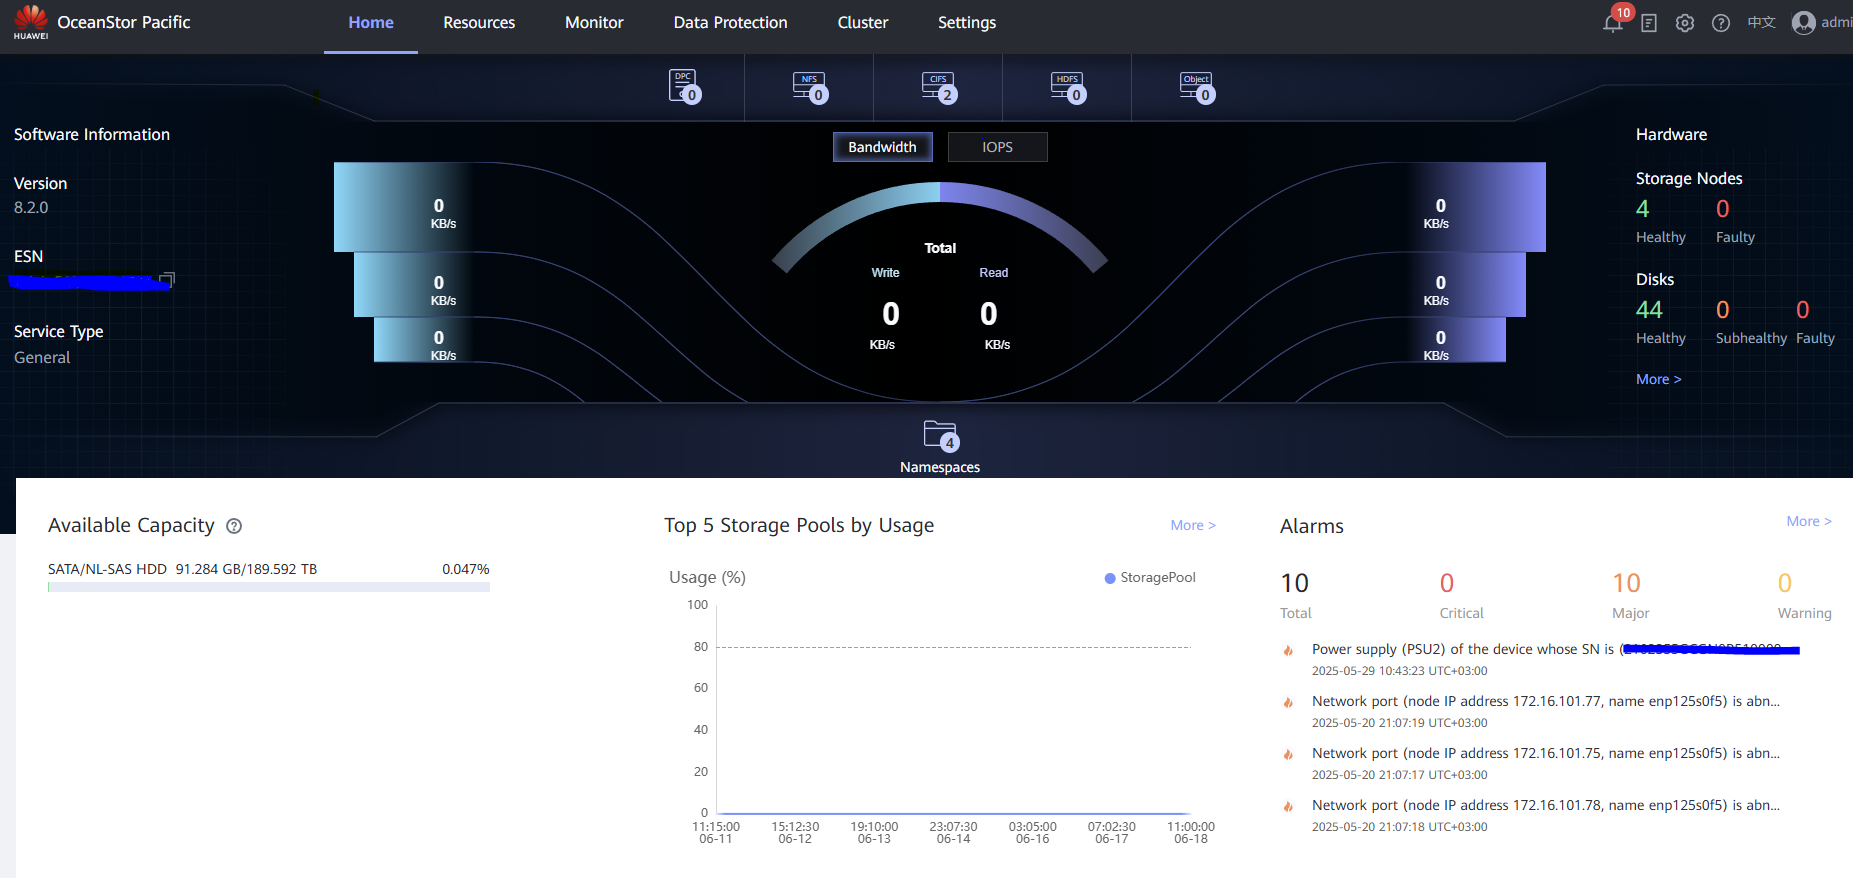The height and width of the screenshot is (878, 1853).
Task: Click the General service type value
Action: click(x=42, y=357)
